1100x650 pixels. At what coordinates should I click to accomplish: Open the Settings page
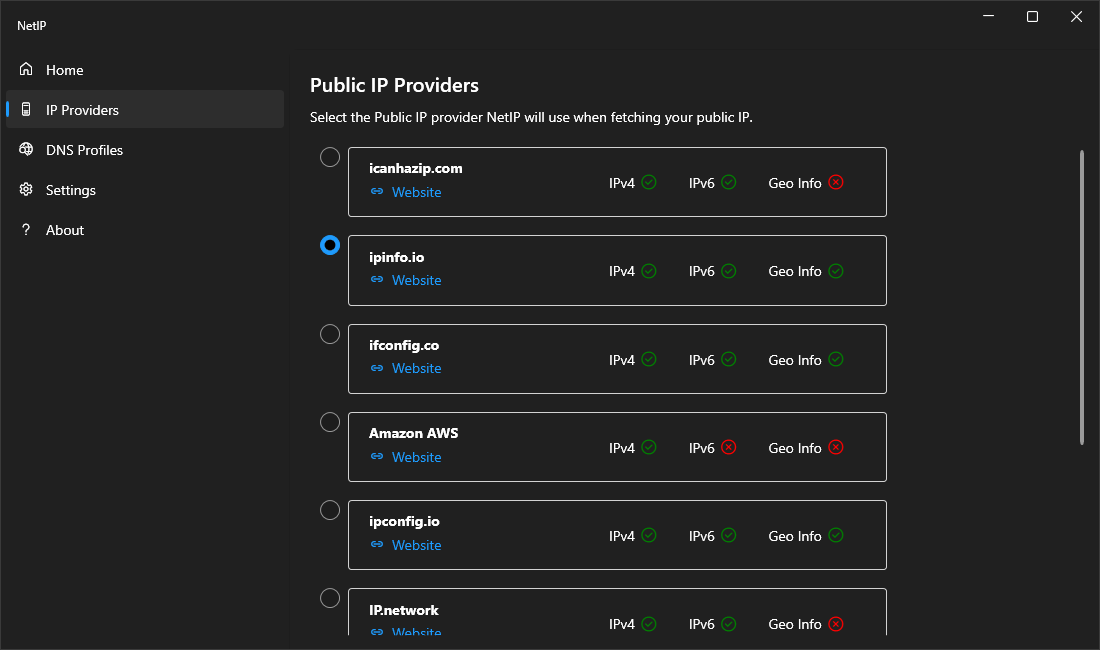(x=145, y=189)
